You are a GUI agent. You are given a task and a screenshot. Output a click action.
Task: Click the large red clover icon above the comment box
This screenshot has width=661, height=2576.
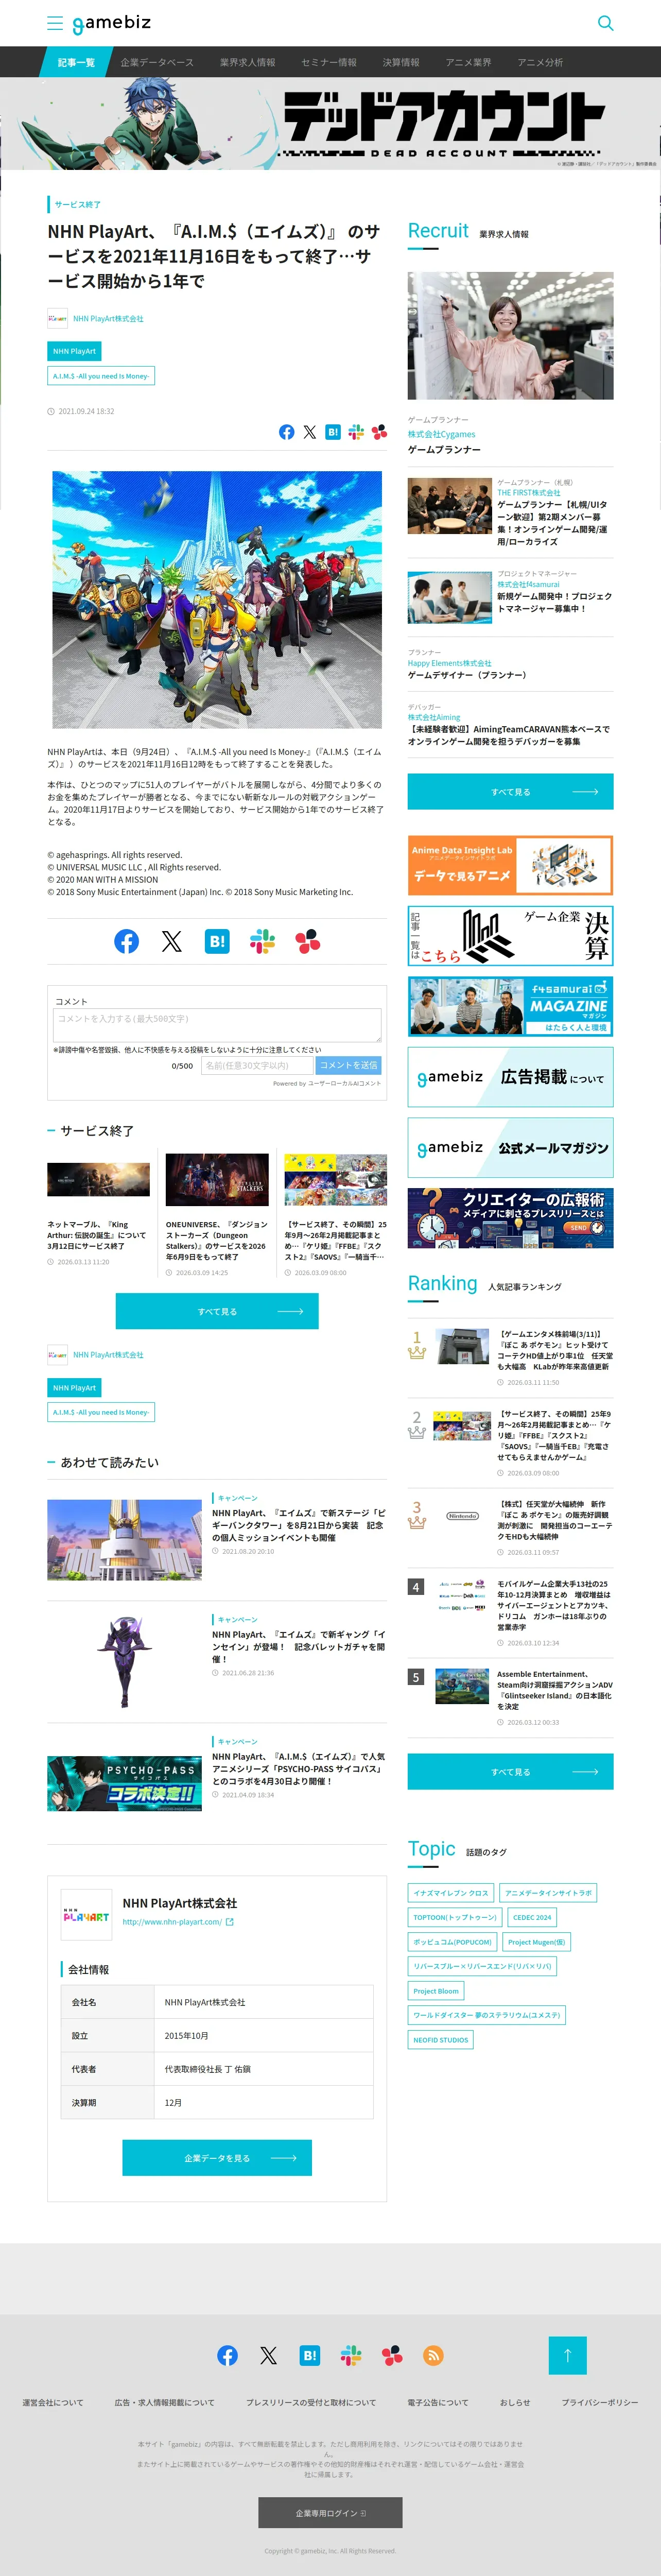(x=308, y=941)
